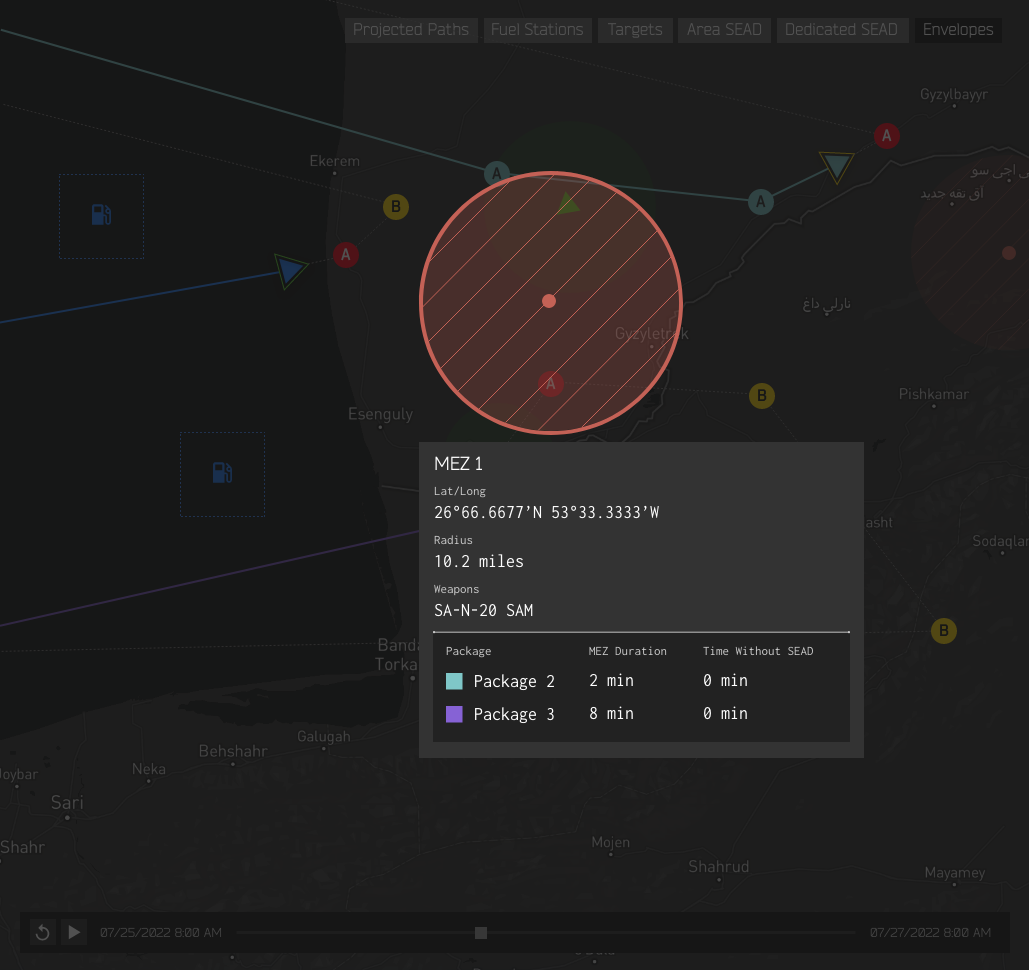Select the lower fuel station icon

pos(222,473)
